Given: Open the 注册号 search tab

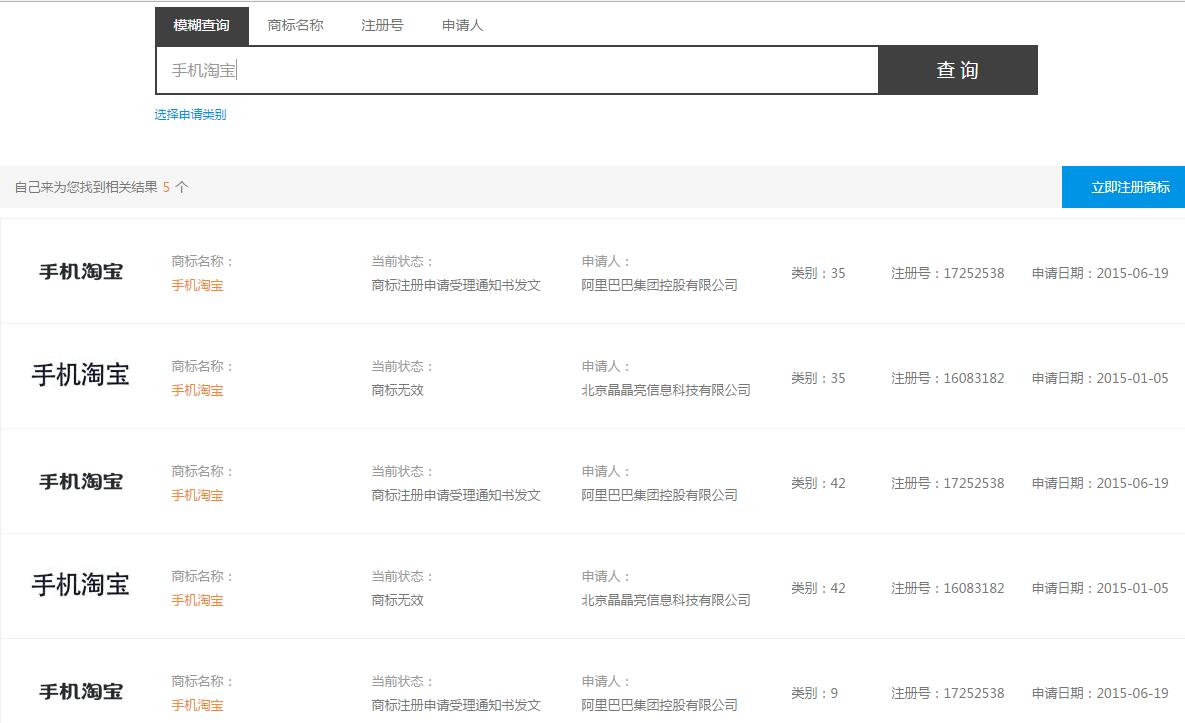Looking at the screenshot, I should point(382,26).
